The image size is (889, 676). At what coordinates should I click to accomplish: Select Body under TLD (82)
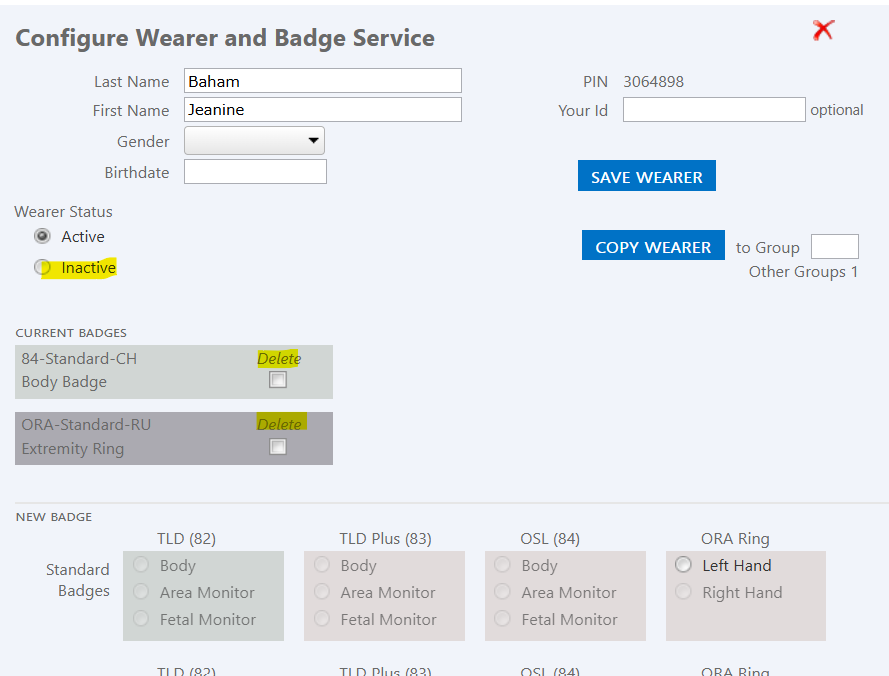[140, 565]
